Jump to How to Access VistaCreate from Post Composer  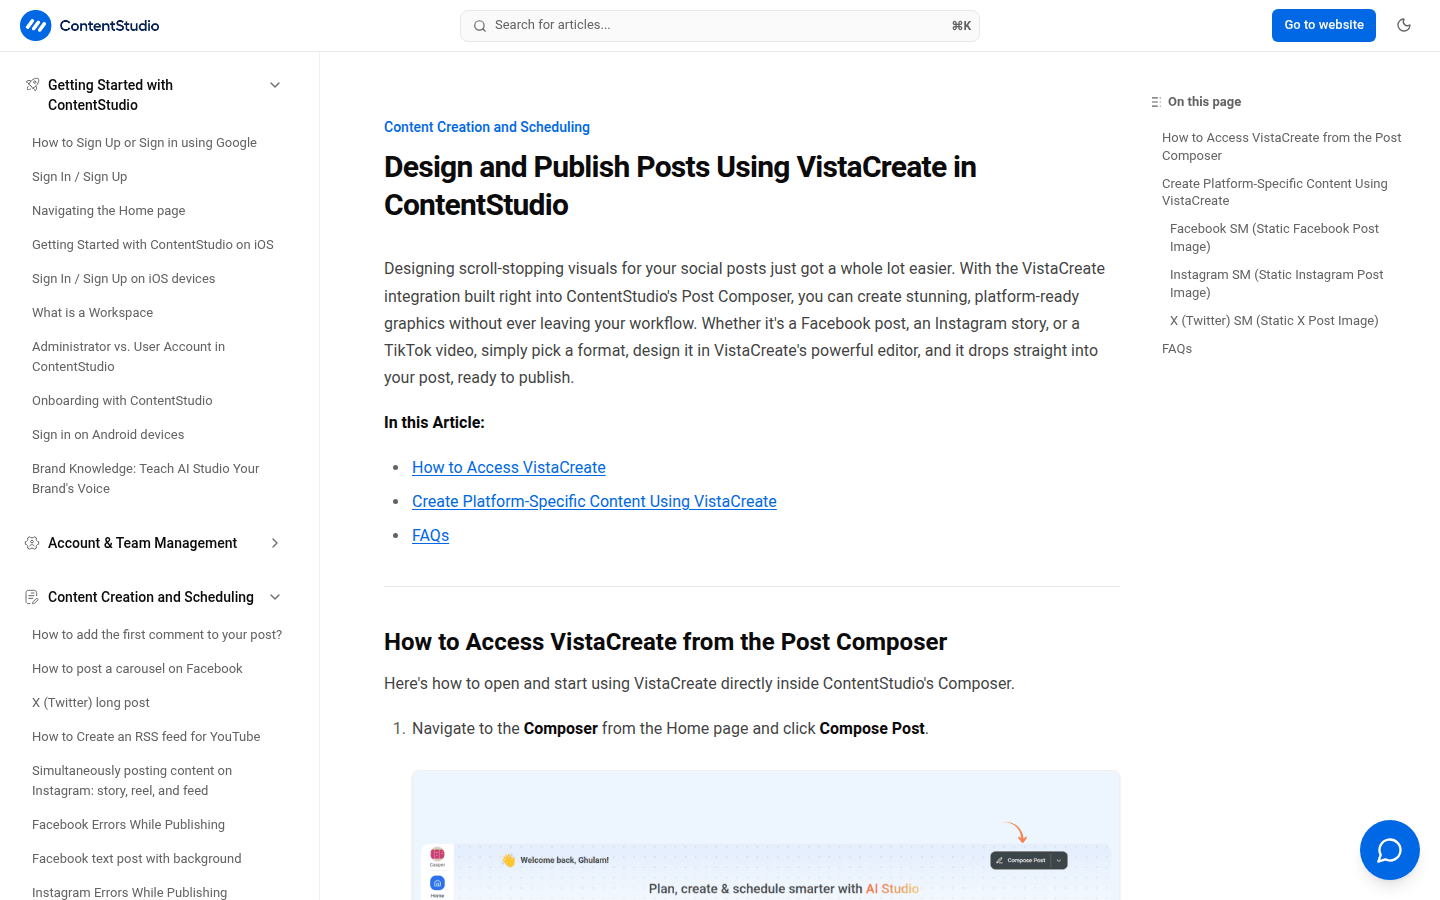(1282, 147)
